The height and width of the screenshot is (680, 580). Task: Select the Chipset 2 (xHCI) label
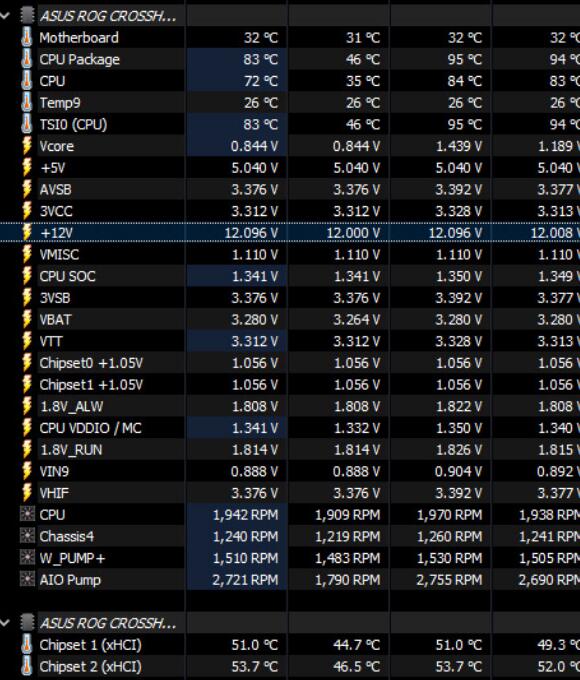click(x=91, y=667)
